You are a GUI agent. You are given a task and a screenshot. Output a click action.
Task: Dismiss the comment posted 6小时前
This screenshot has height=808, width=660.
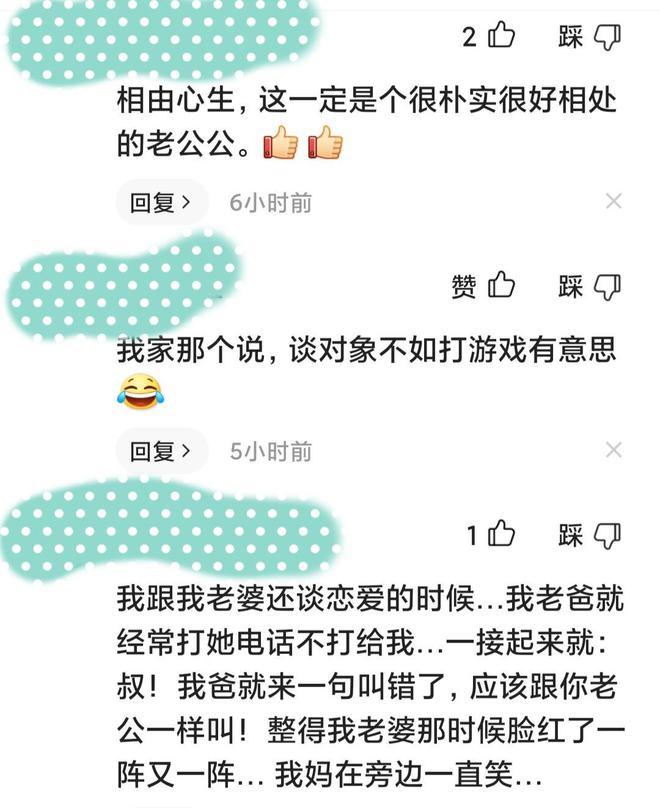click(x=614, y=201)
